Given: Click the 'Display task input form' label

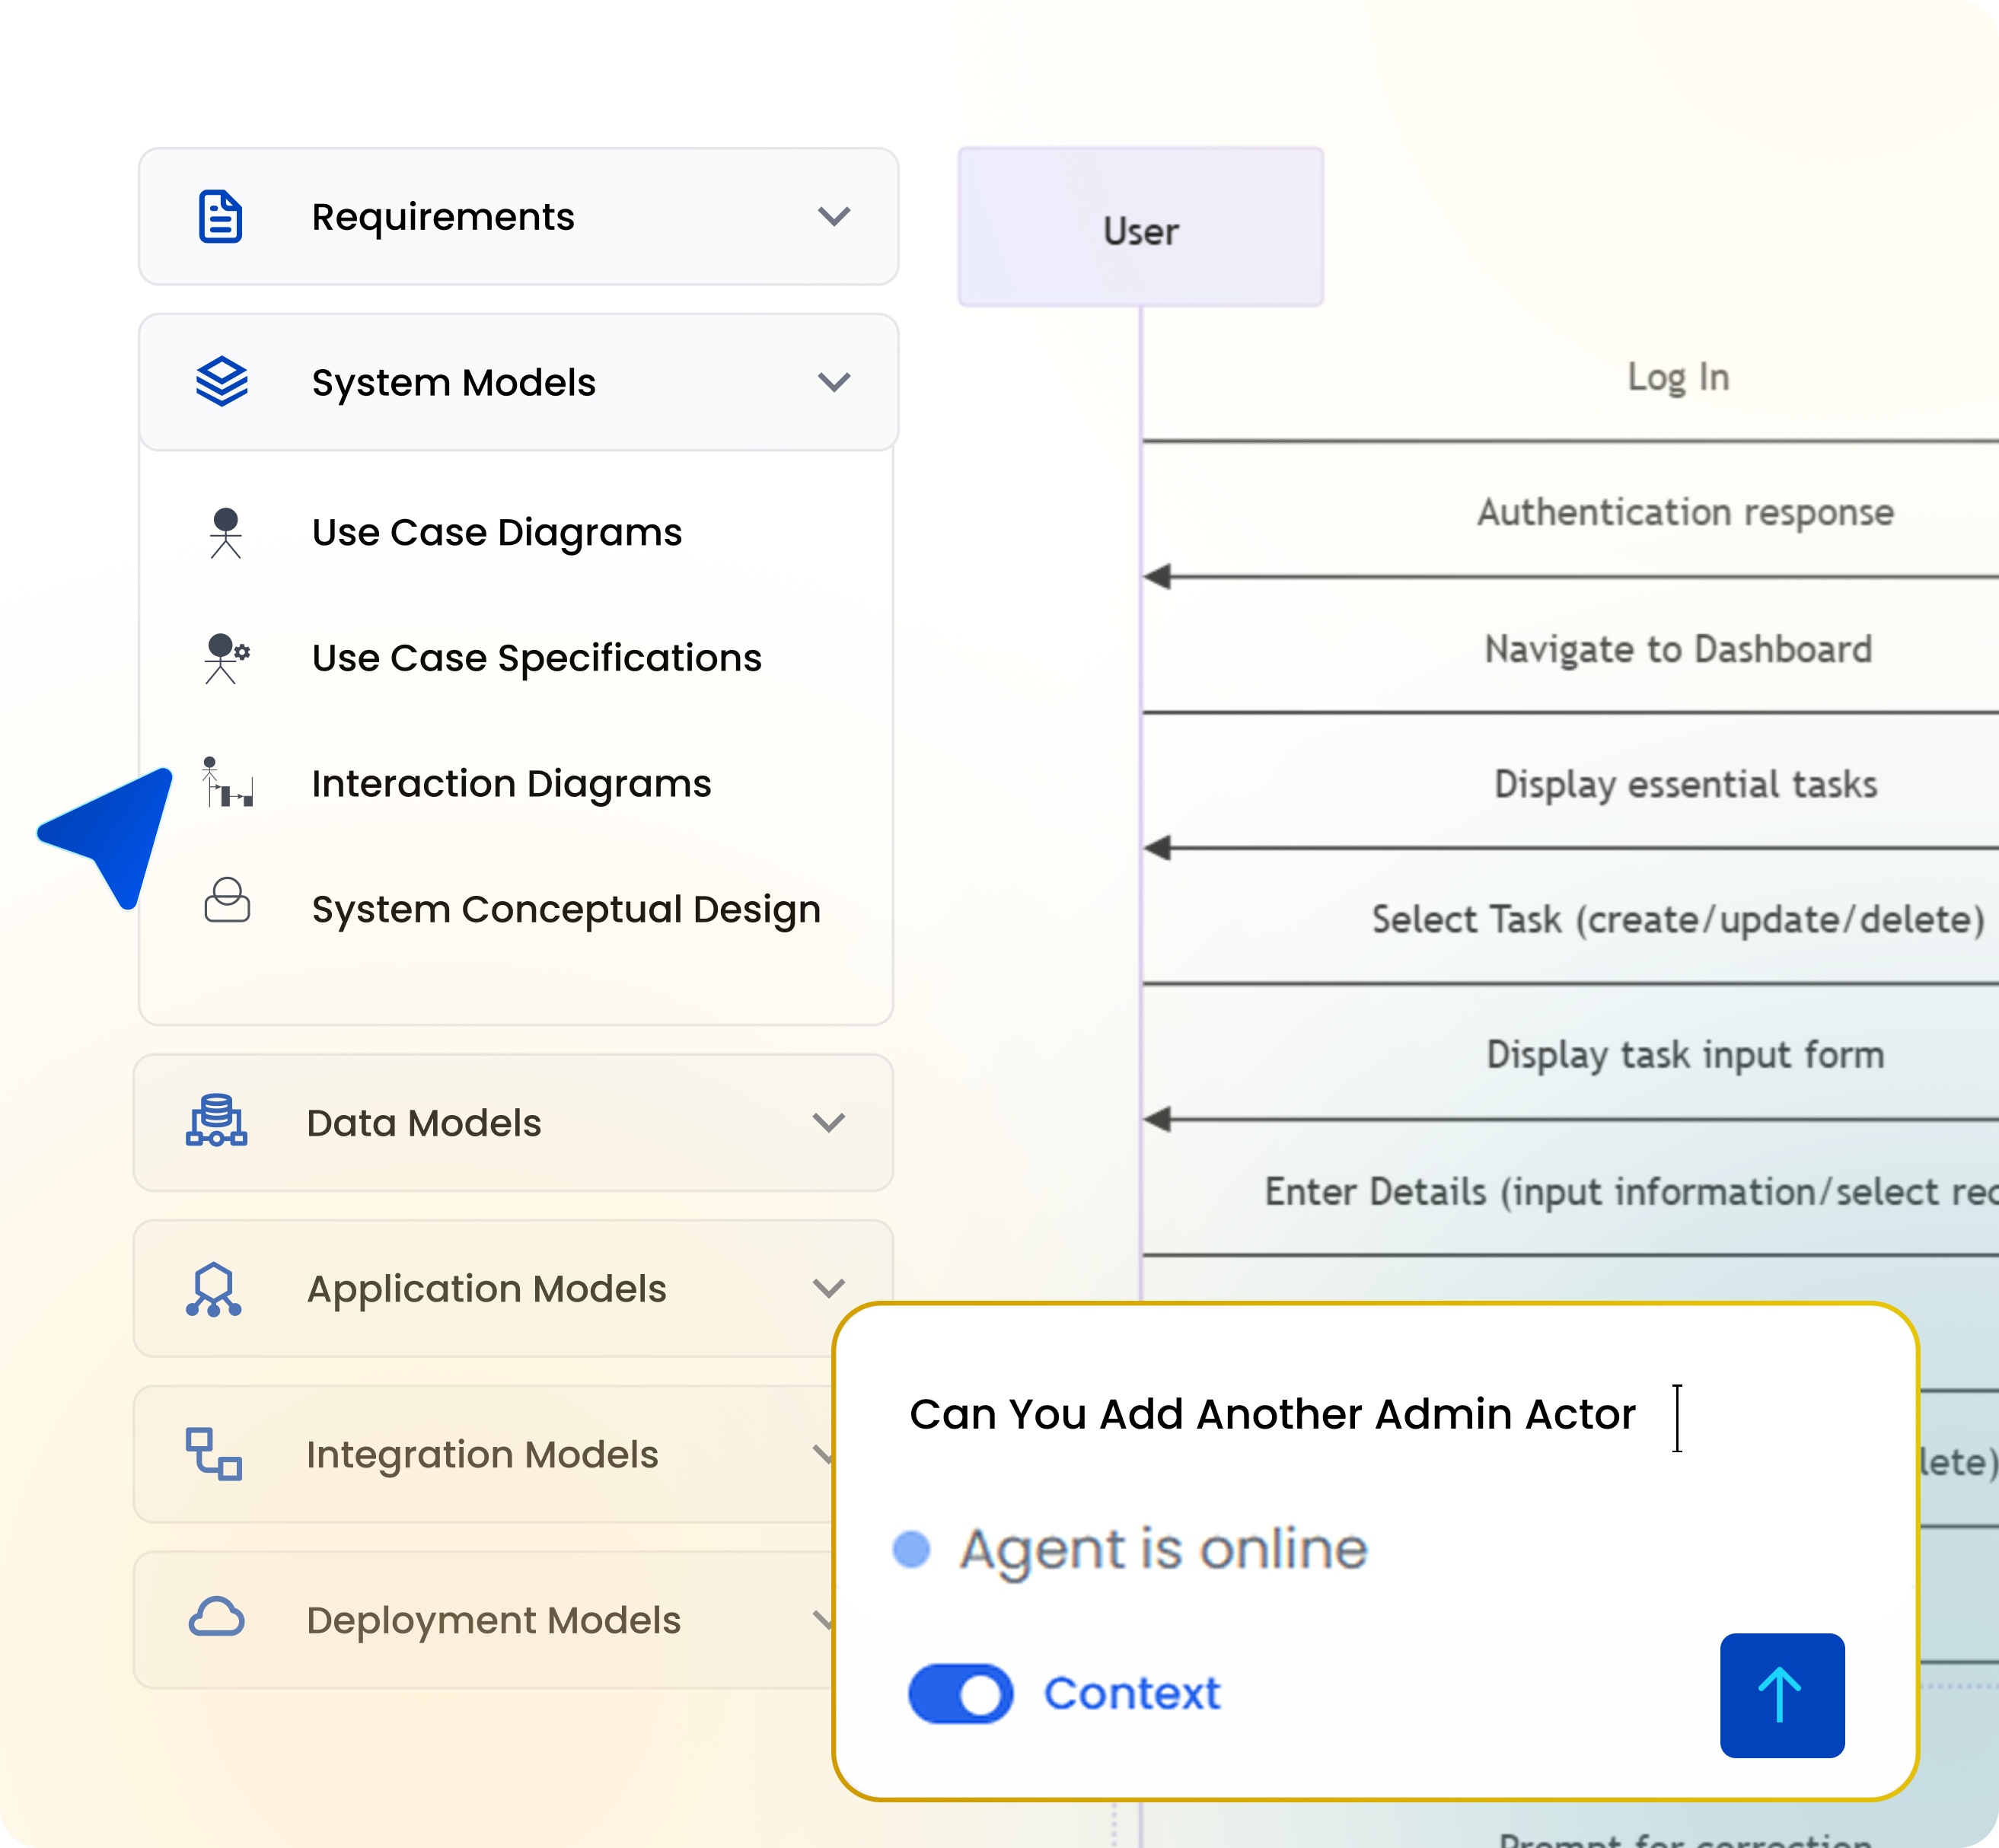Looking at the screenshot, I should point(1686,1054).
